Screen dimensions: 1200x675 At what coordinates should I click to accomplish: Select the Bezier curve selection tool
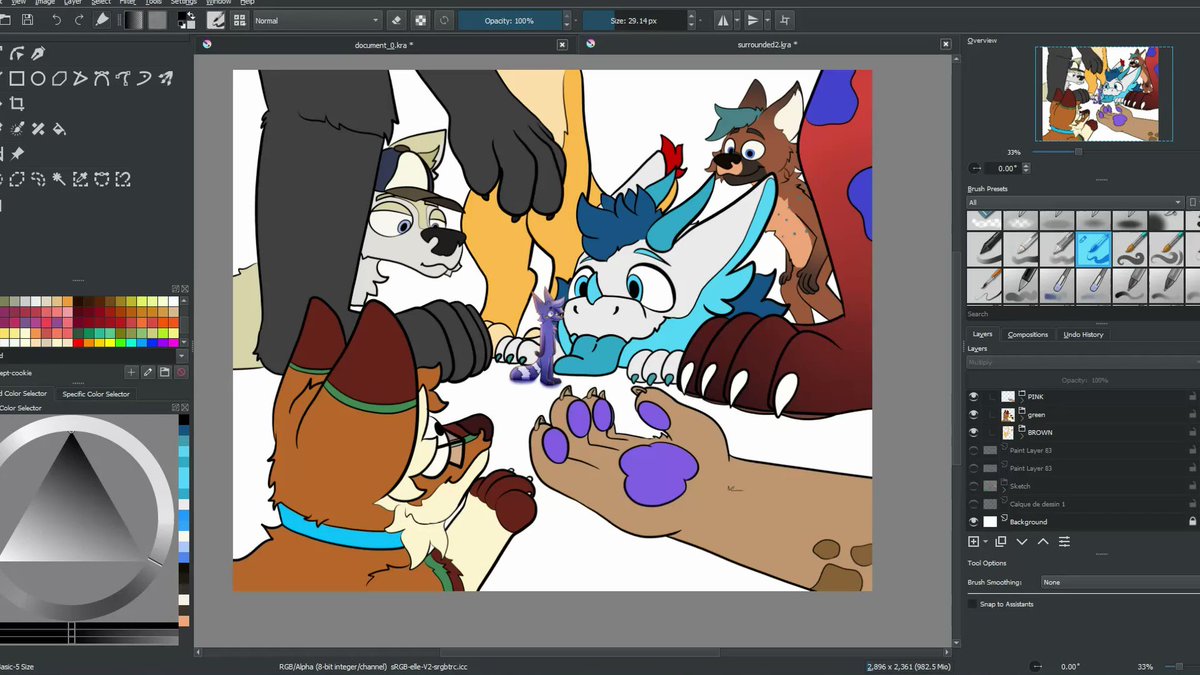[x=101, y=179]
